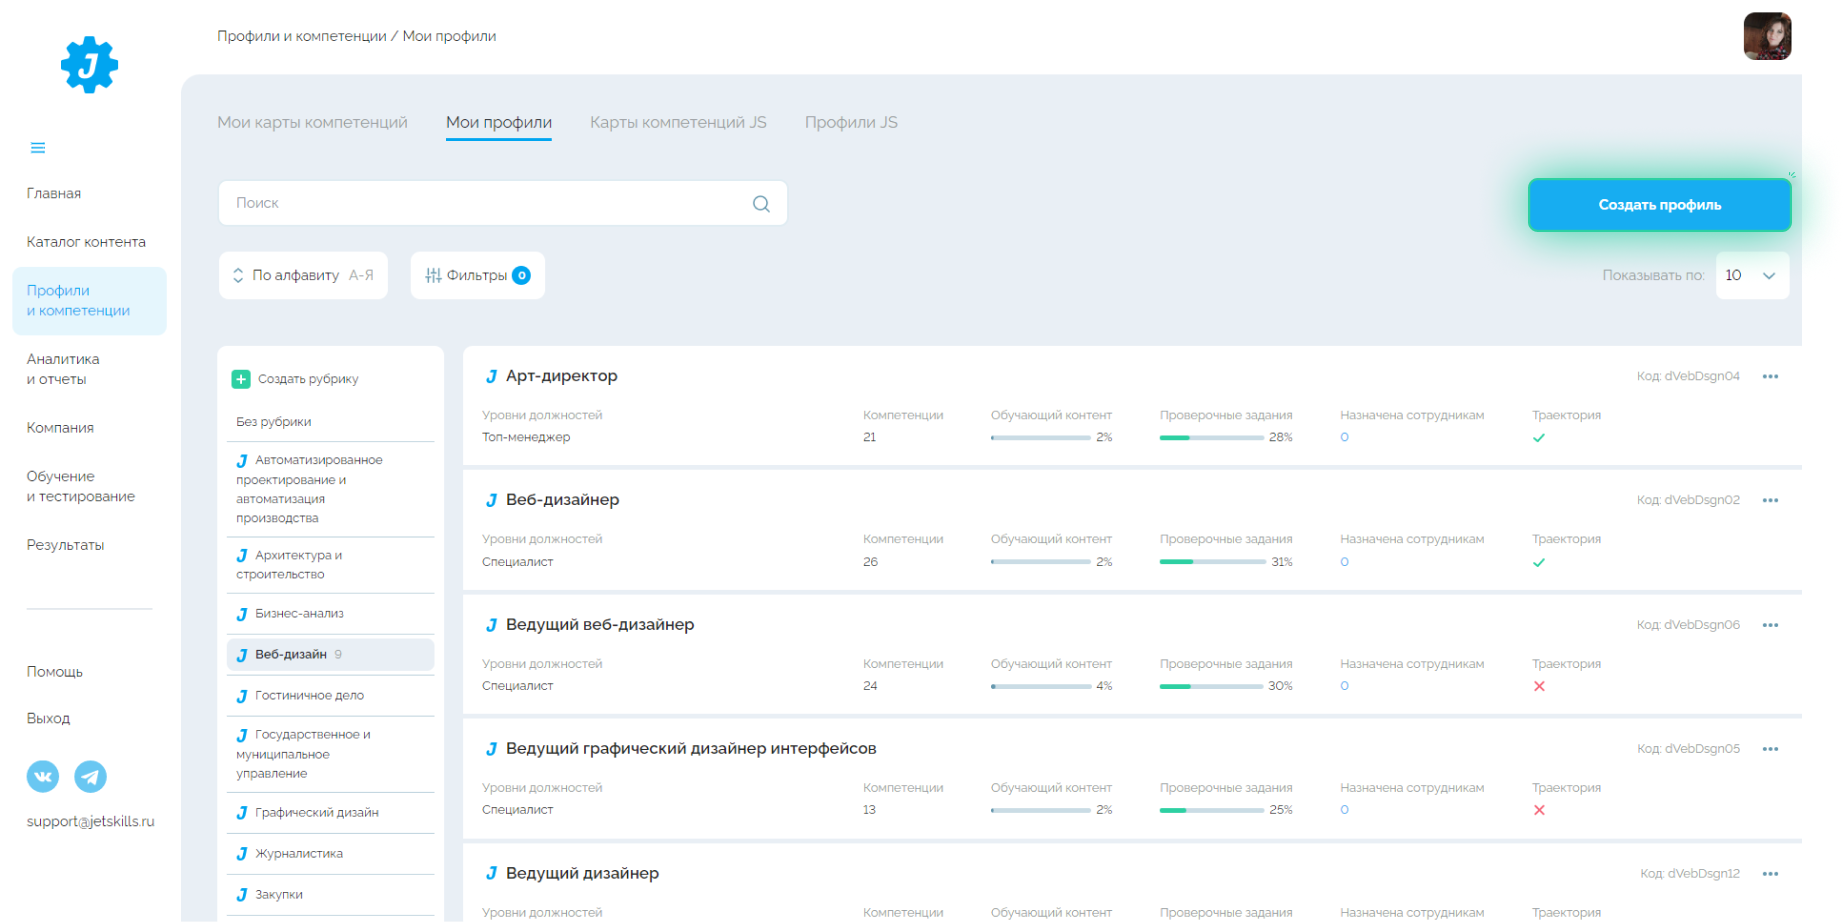The image size is (1846, 922).
Task: Click the J icon beside Ведущий дизайнер title
Action: (491, 874)
